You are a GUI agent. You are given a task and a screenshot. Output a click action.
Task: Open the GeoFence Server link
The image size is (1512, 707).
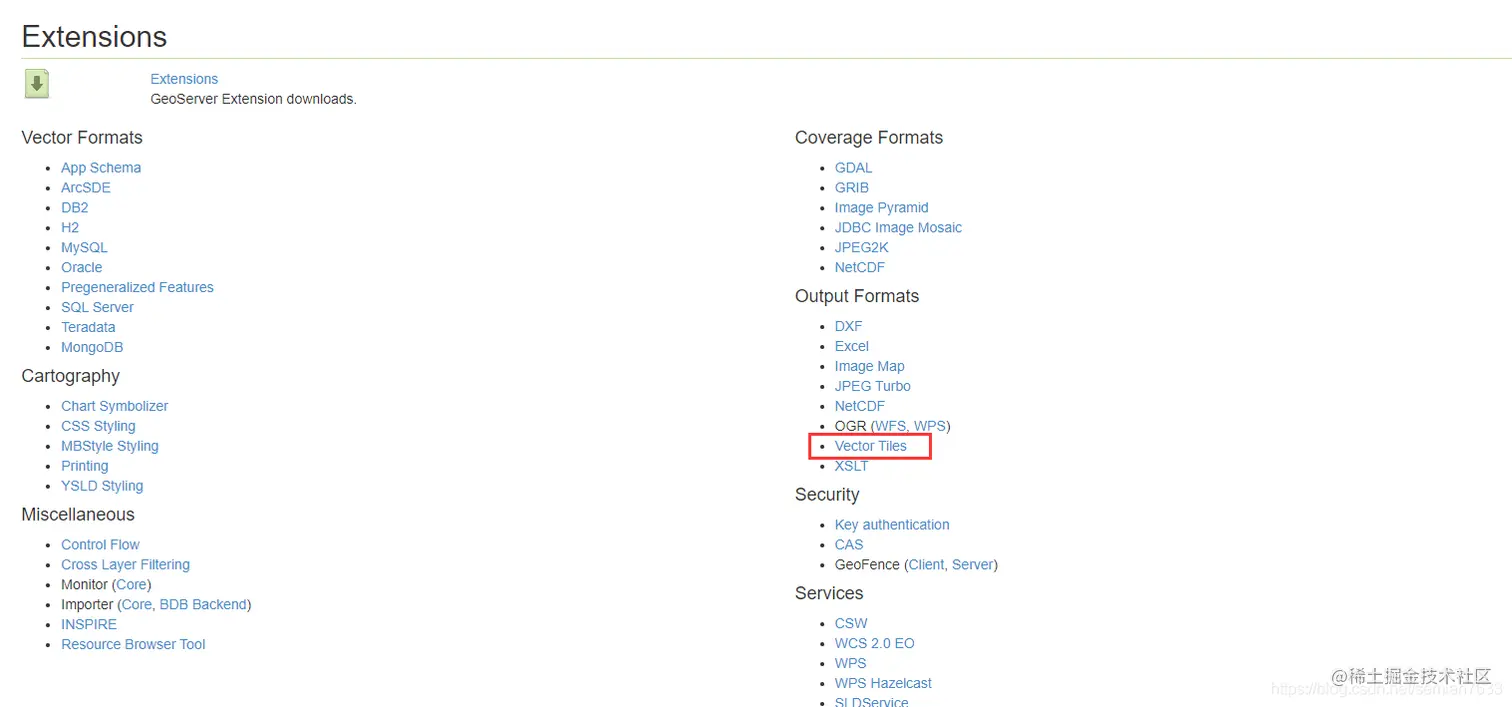point(973,565)
